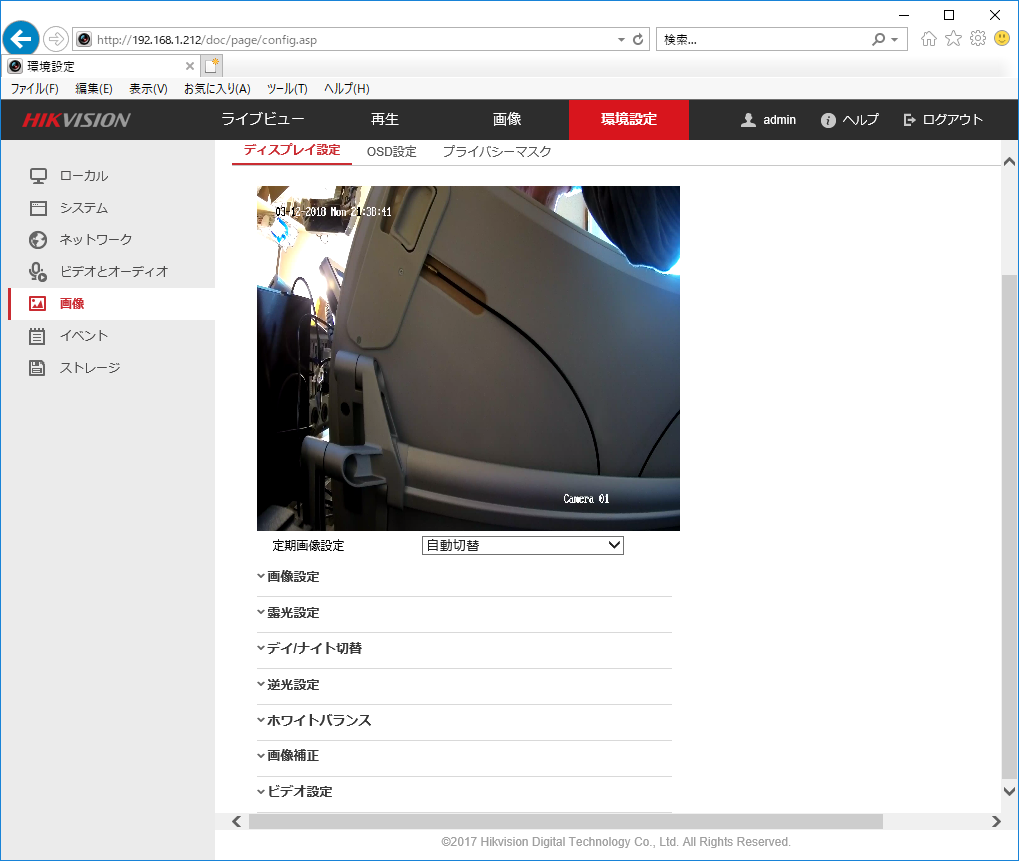1019x861 pixels.
Task: Click the vertical scrollbar down arrow
Action: [1009, 791]
